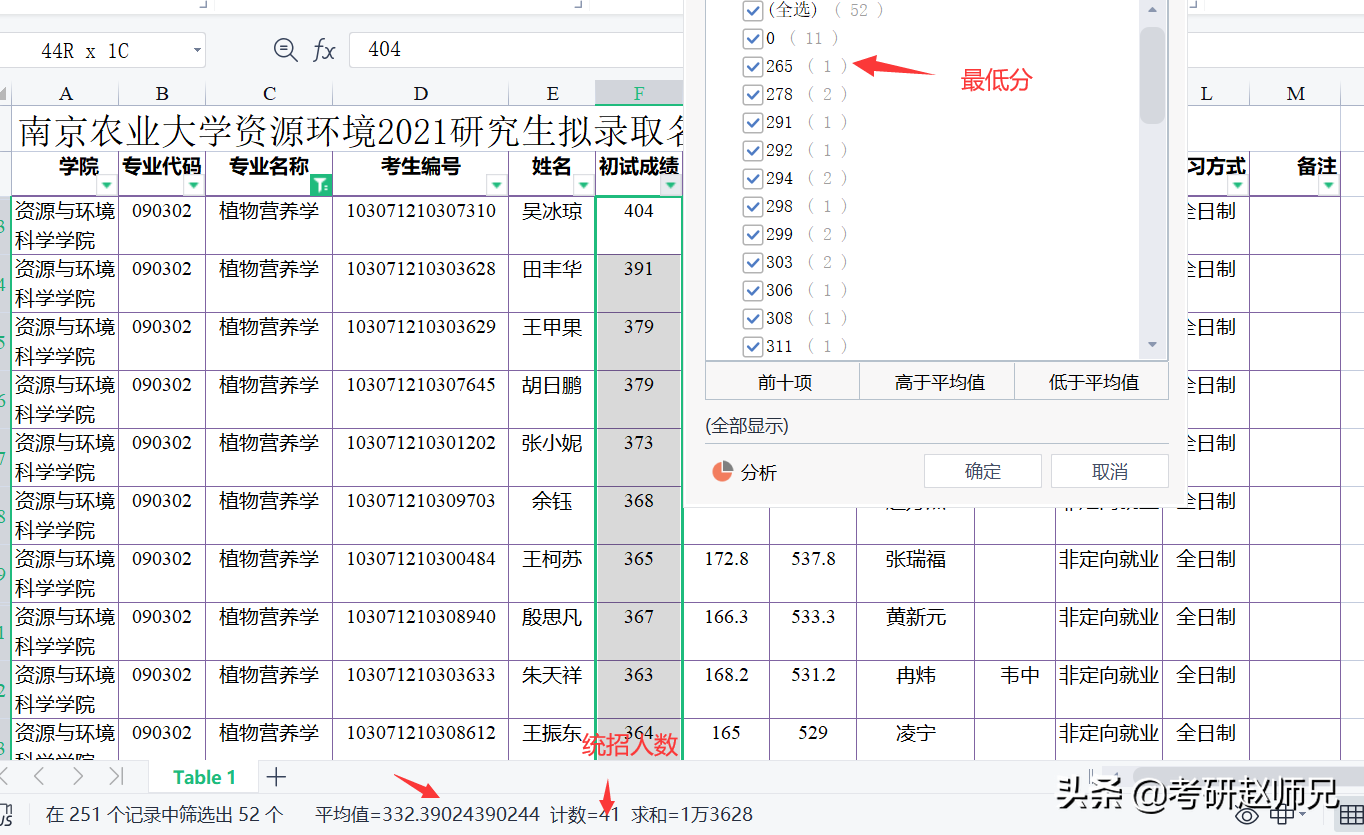The height and width of the screenshot is (835, 1364).
Task: Click the fx insert function icon
Action: [x=324, y=50]
